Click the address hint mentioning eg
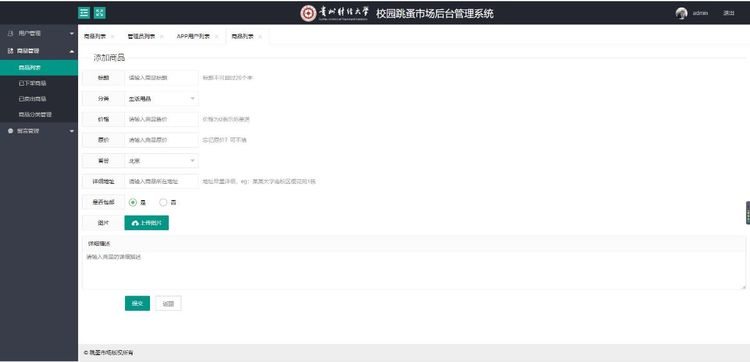The height and width of the screenshot is (362, 750). pyautogui.click(x=259, y=182)
